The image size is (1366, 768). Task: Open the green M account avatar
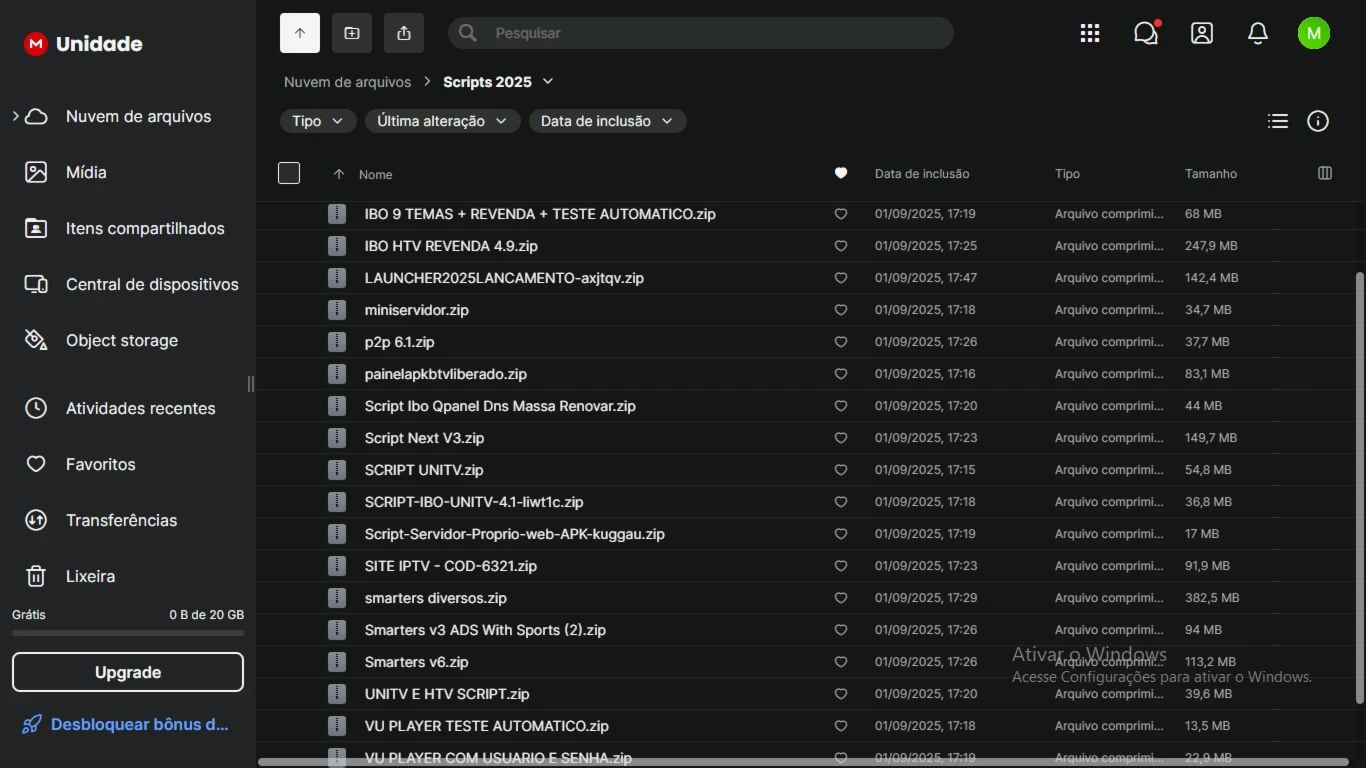[x=1314, y=33]
